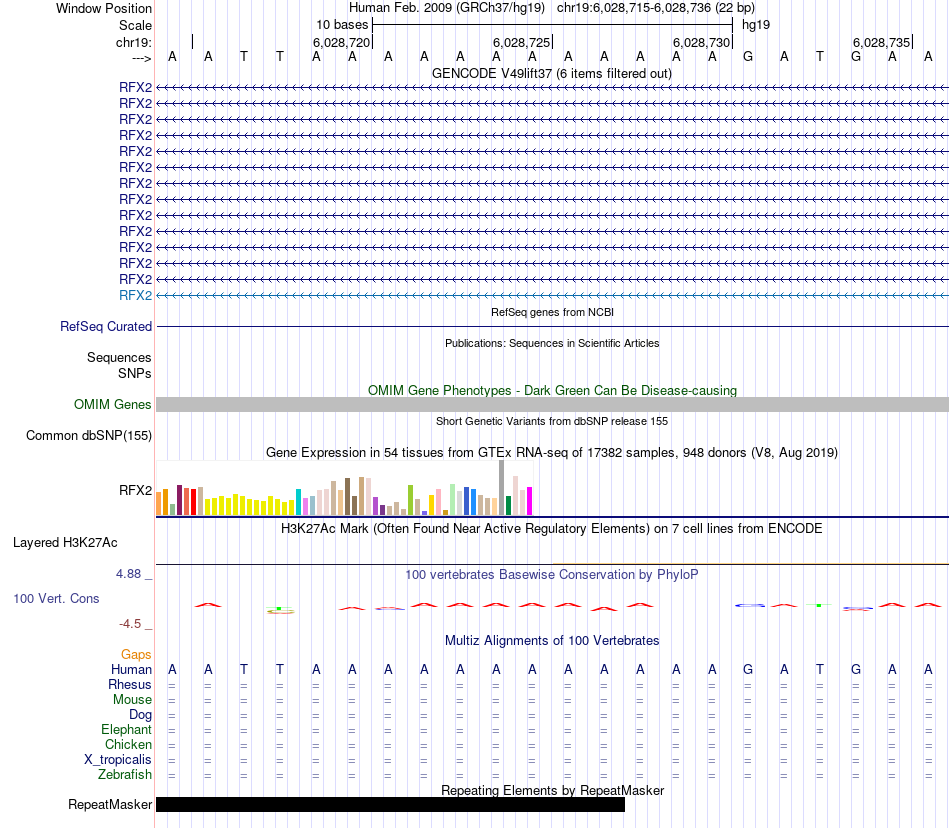The image size is (950, 828).
Task: Click the Sequences track label
Action: pyautogui.click(x=119, y=357)
